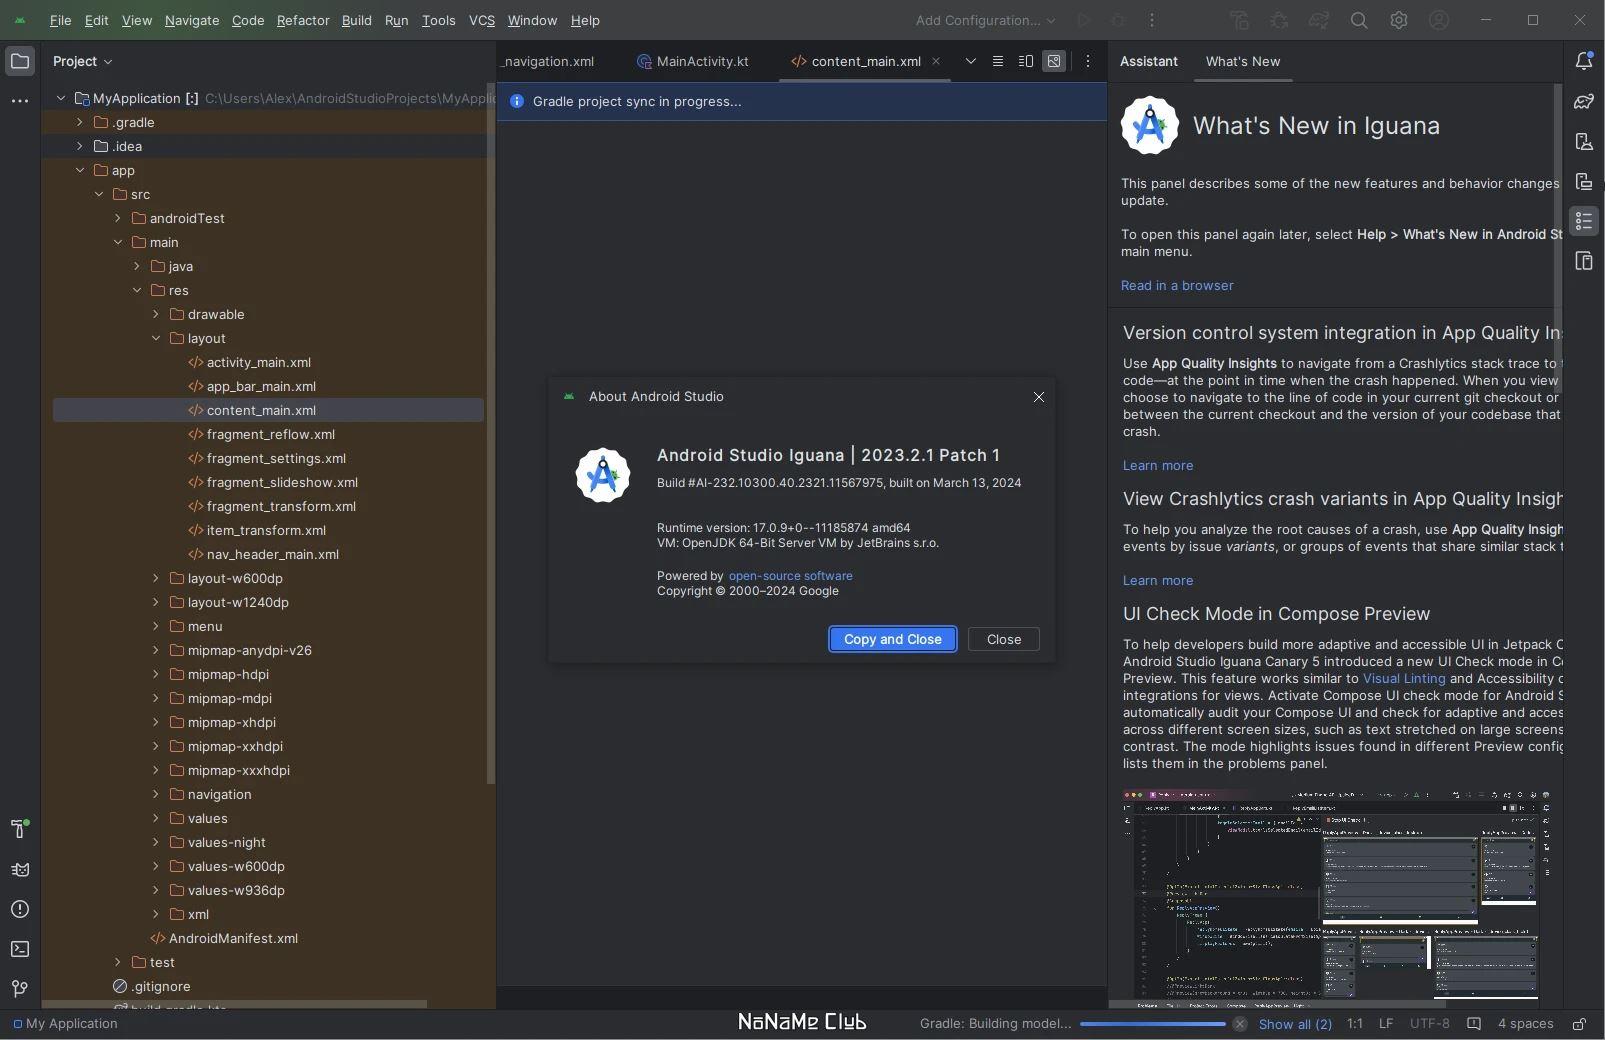Click the Close button in About dialog
Image resolution: width=1605 pixels, height=1040 pixels.
(x=1004, y=639)
